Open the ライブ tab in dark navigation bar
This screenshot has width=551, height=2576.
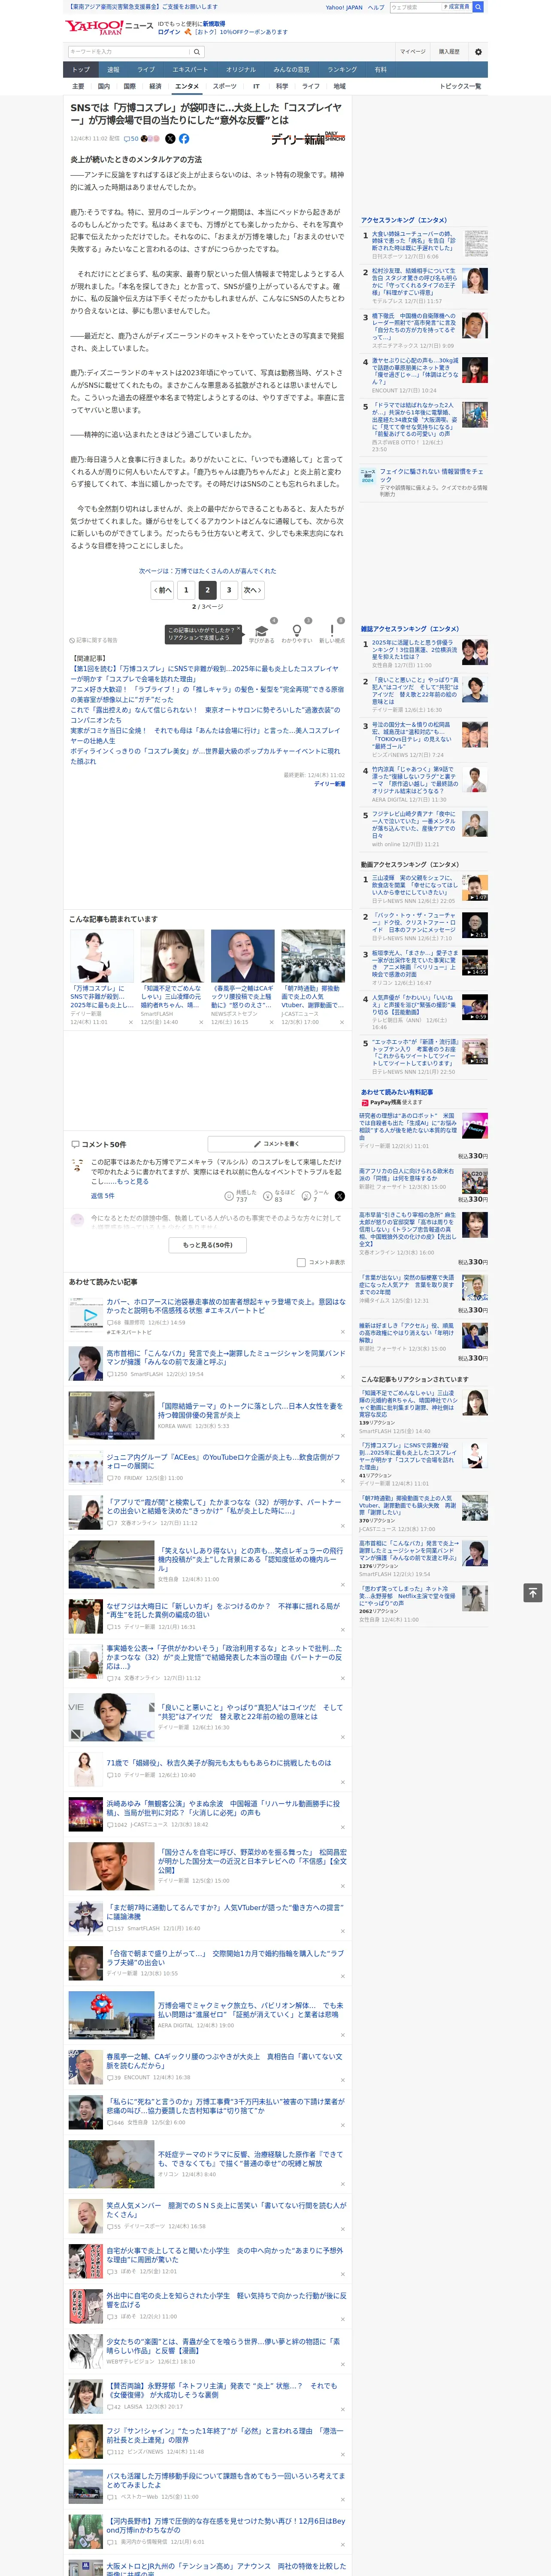[x=146, y=70]
